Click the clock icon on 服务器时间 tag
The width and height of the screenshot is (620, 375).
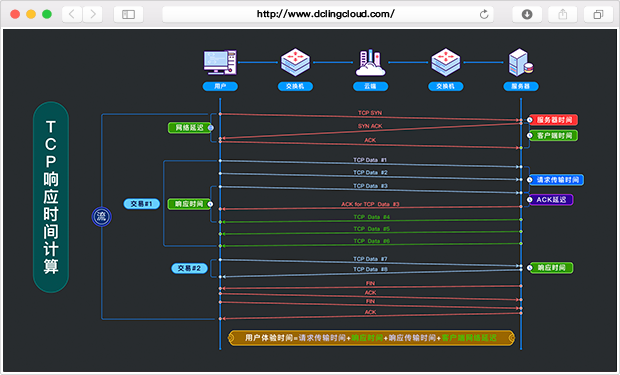tap(530, 120)
